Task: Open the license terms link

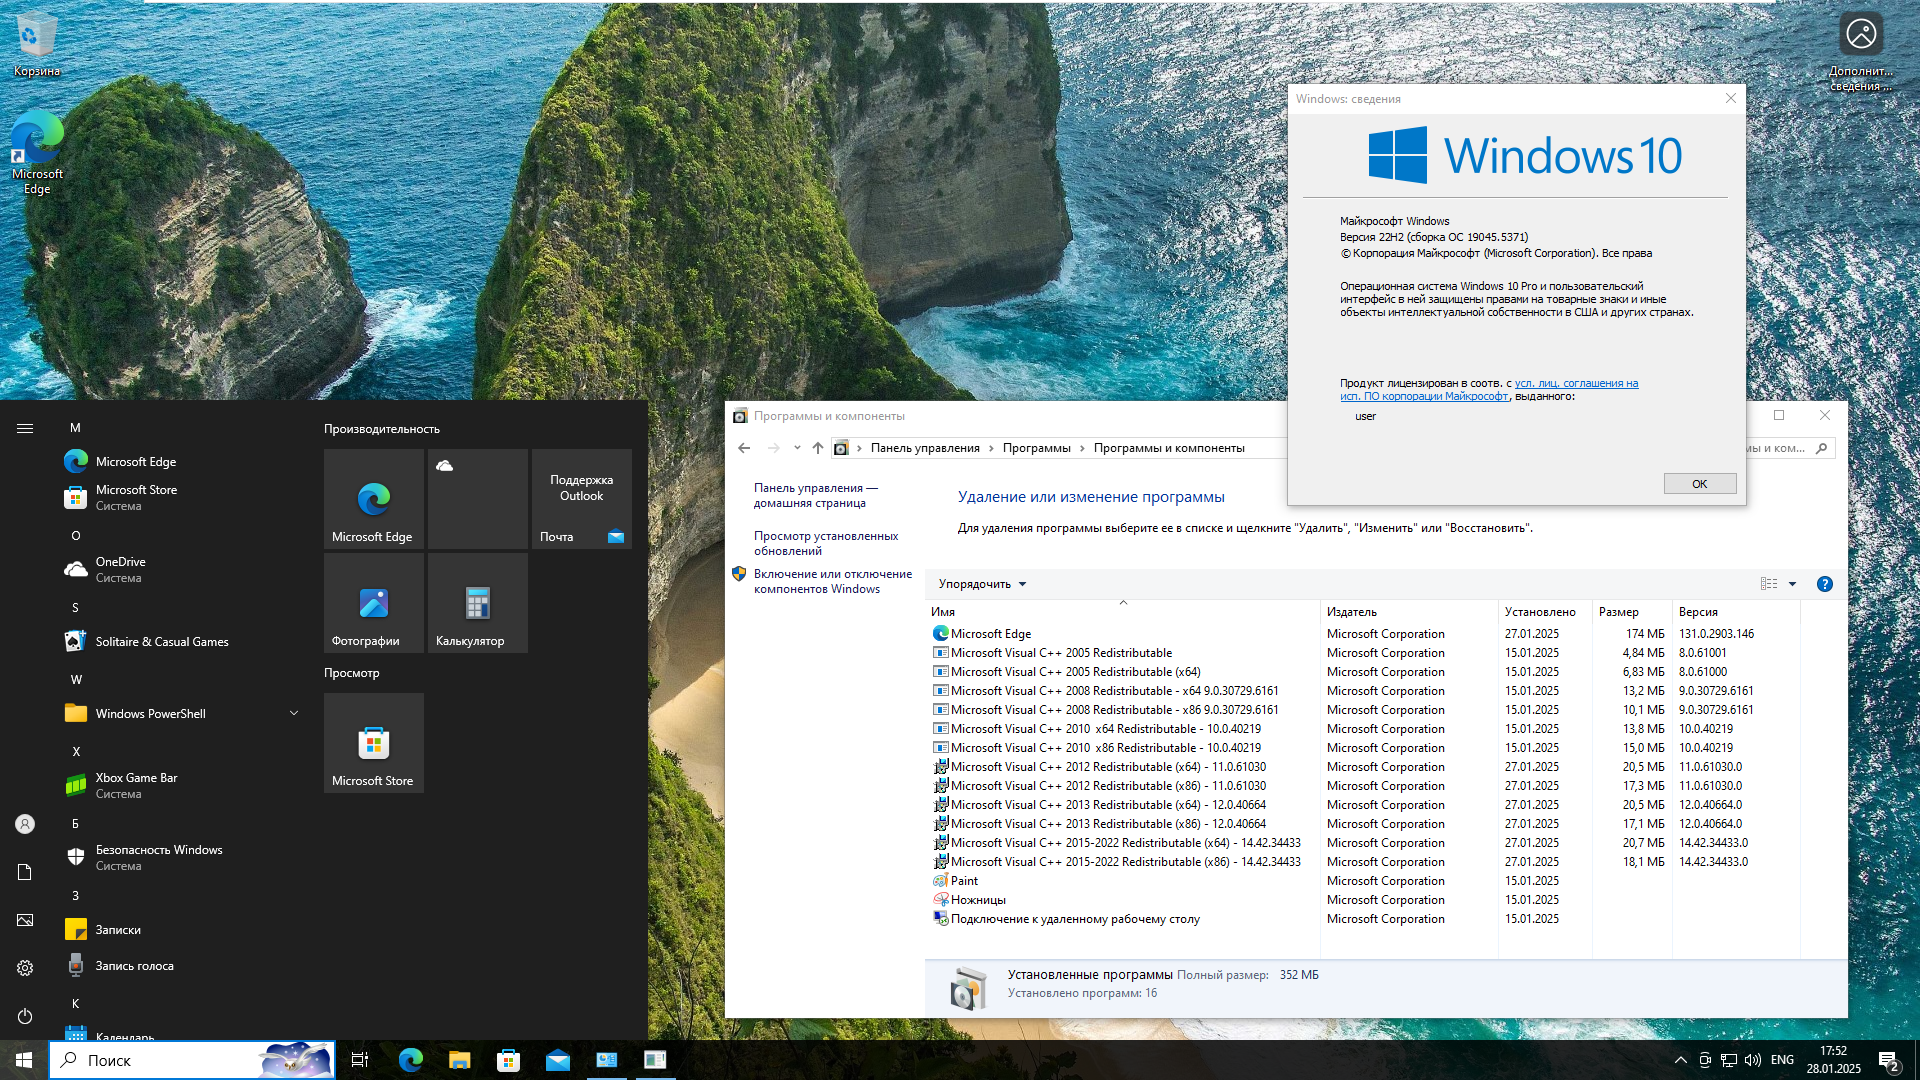Action: (x=1575, y=383)
